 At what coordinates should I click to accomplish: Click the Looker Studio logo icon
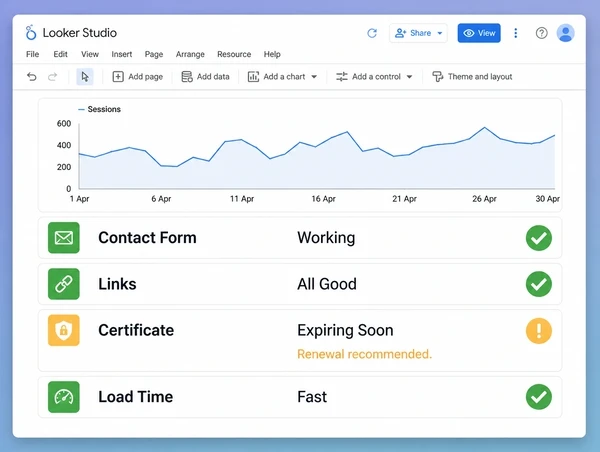coord(31,33)
